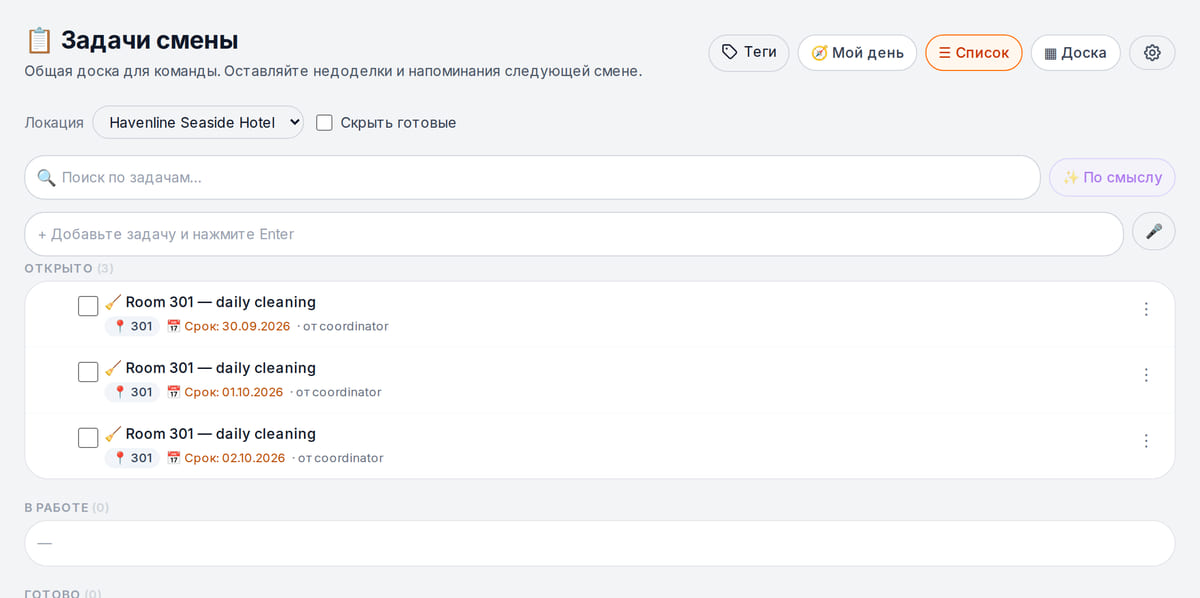
Task: Open the Теги tags button
Action: [x=749, y=53]
